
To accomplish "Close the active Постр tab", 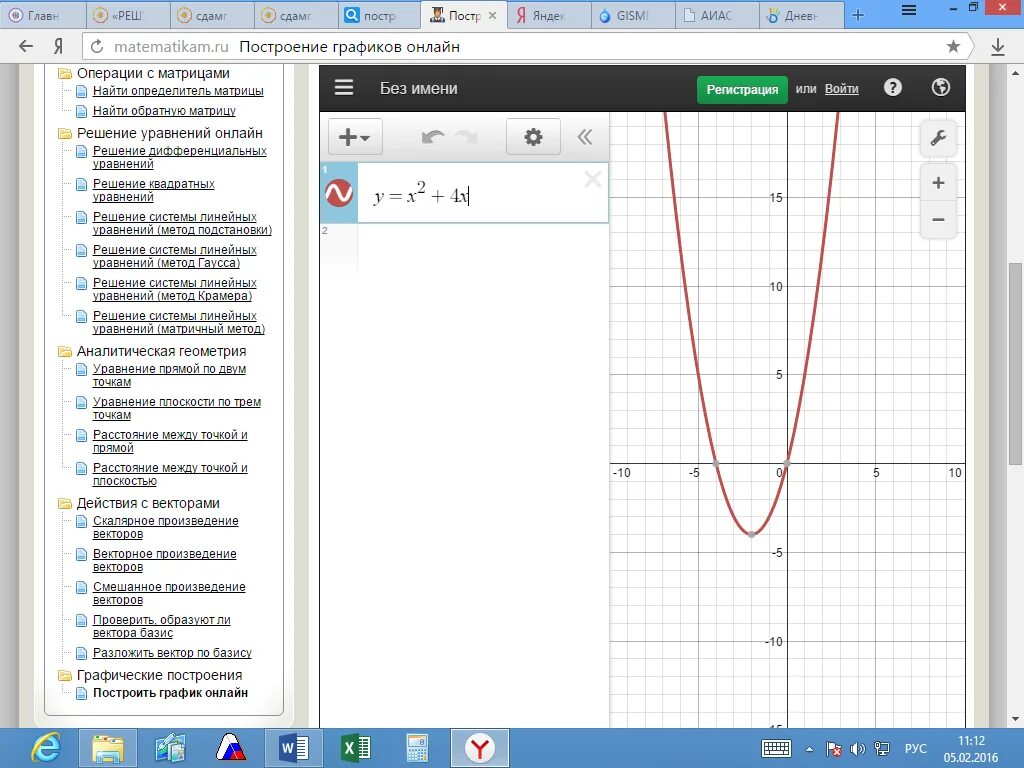I will coord(492,15).
